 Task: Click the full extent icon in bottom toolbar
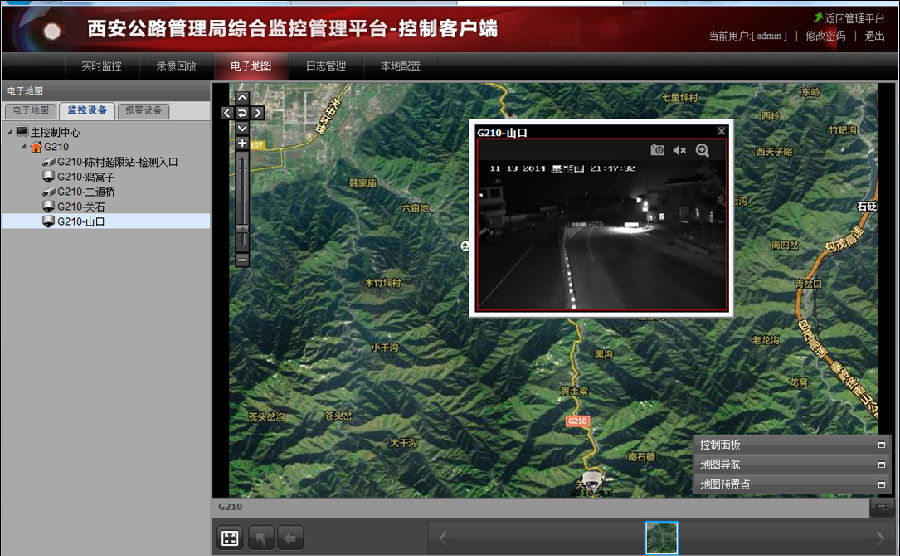coord(230,538)
